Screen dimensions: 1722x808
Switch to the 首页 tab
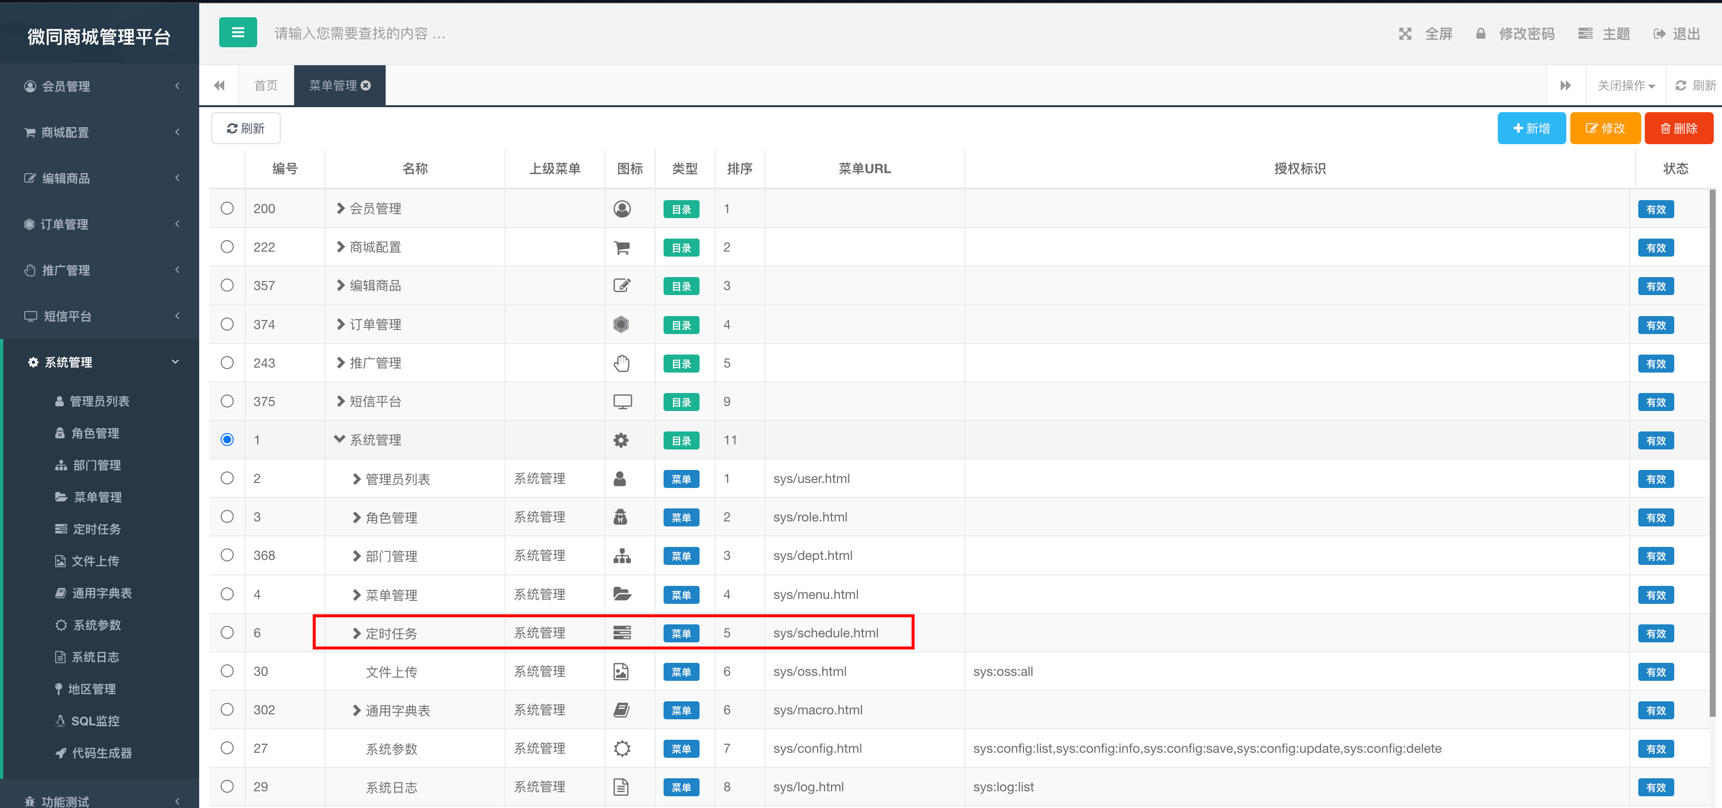coord(266,86)
